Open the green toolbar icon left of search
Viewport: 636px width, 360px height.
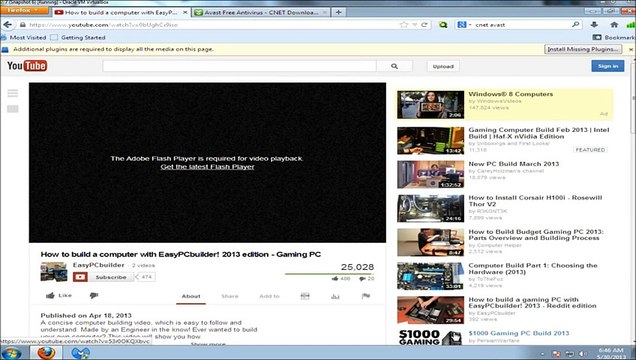443,25
